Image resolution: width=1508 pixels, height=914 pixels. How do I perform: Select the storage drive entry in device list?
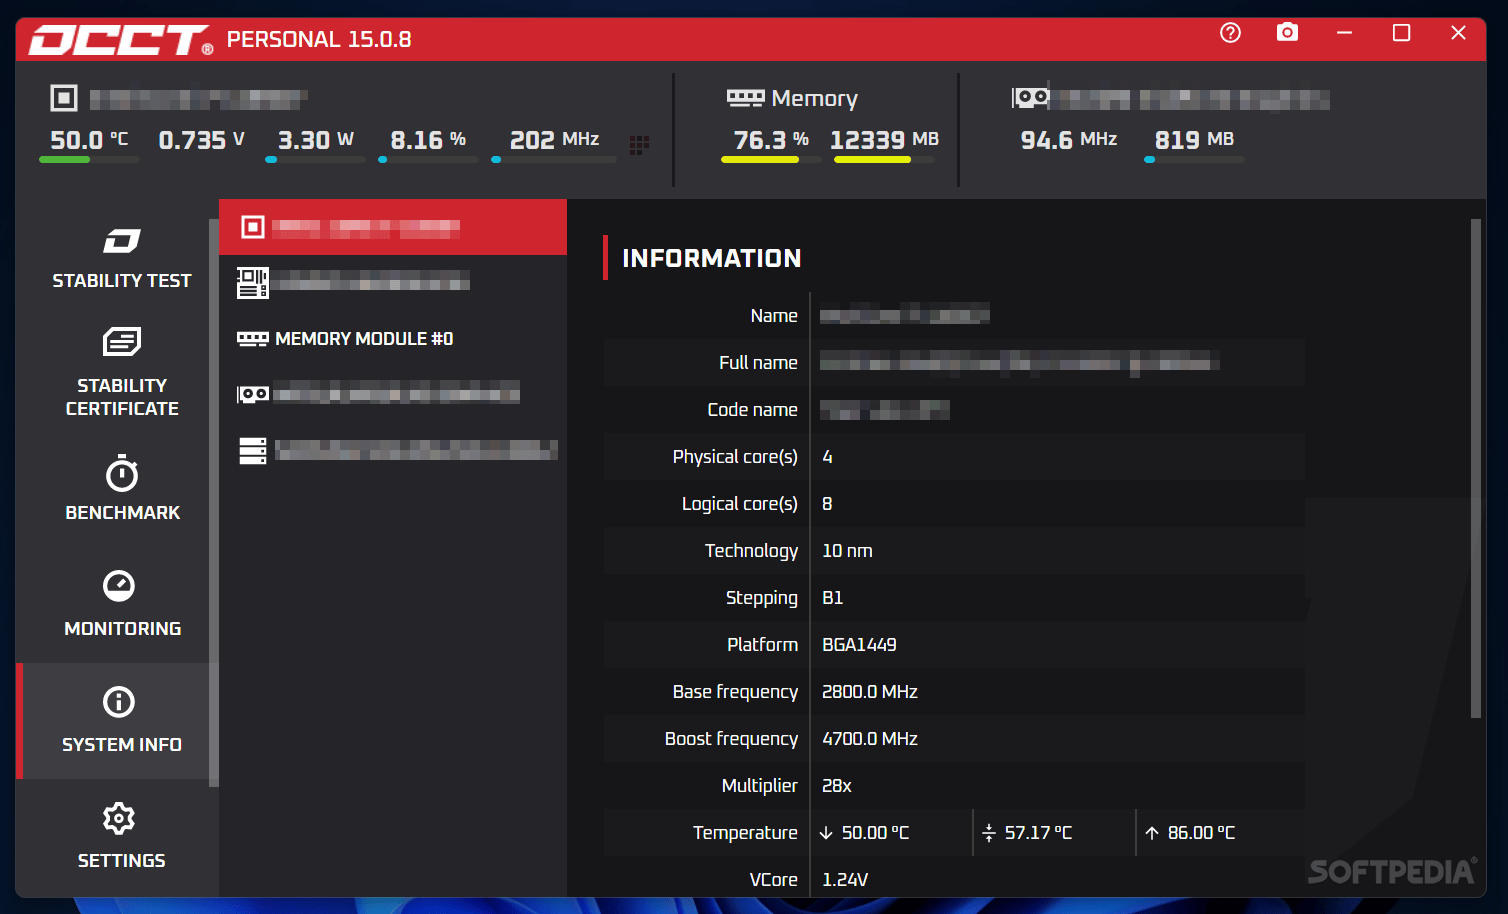[393, 450]
